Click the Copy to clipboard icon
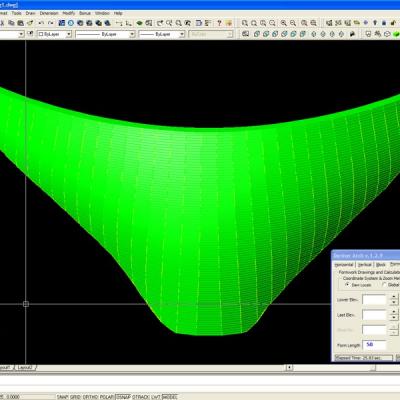The height and width of the screenshot is (400, 400). coord(11,23)
